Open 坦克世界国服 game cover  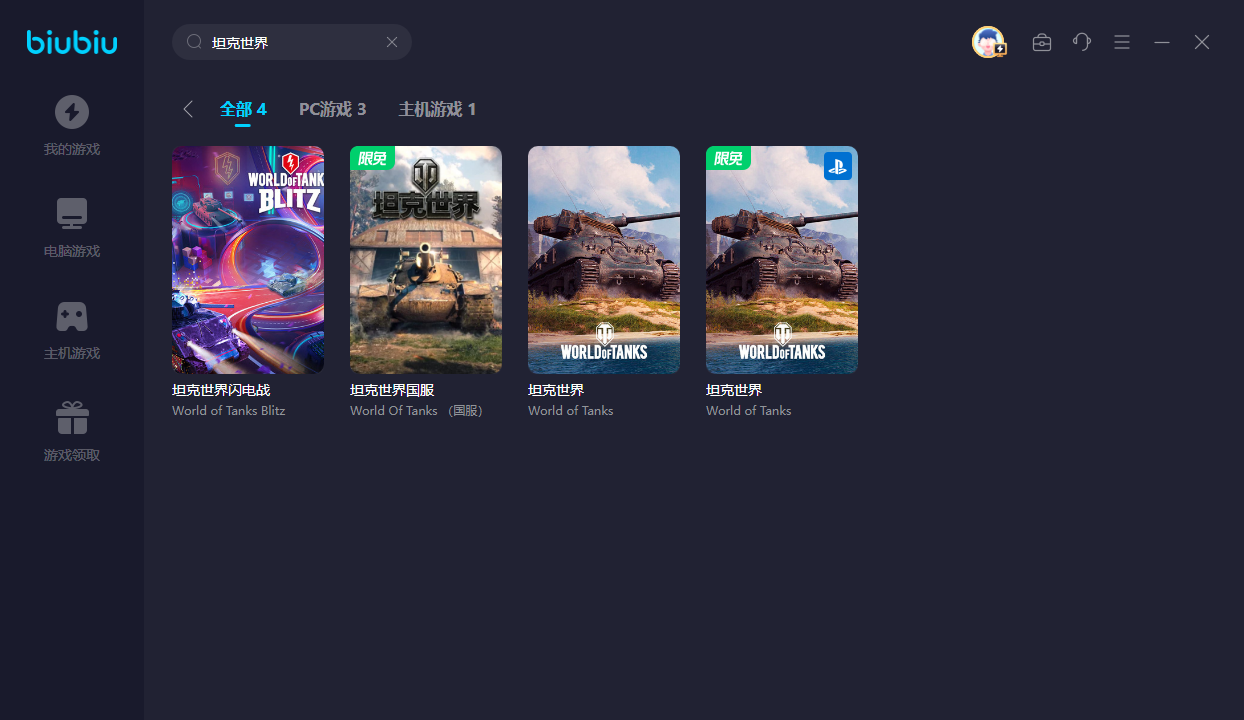click(426, 260)
